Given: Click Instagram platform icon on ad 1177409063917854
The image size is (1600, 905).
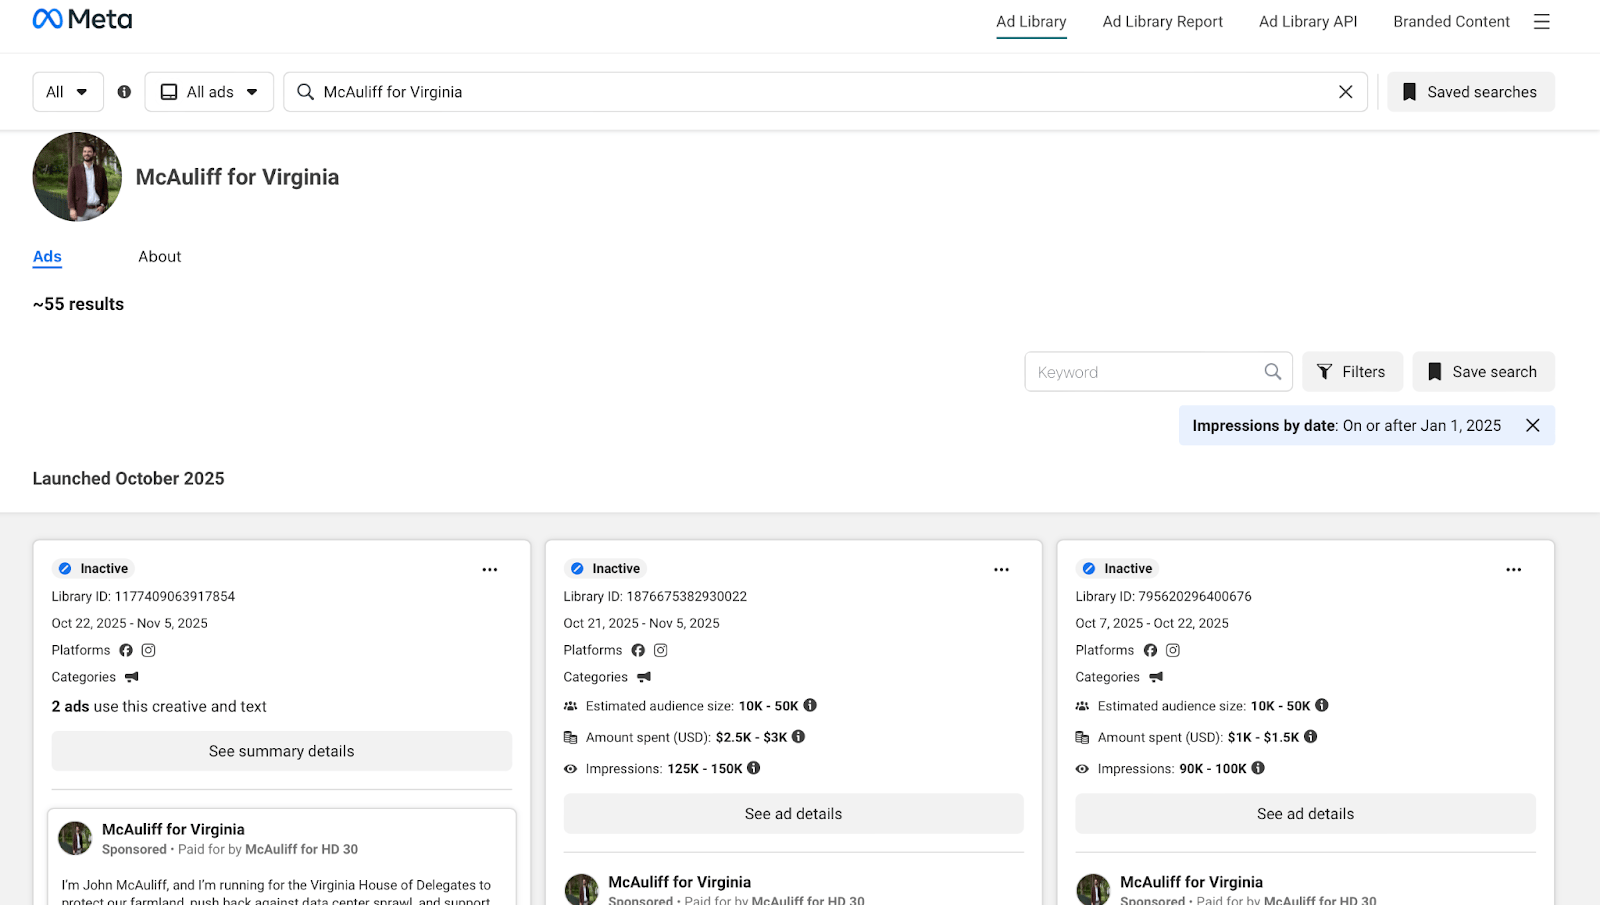Looking at the screenshot, I should [148, 650].
